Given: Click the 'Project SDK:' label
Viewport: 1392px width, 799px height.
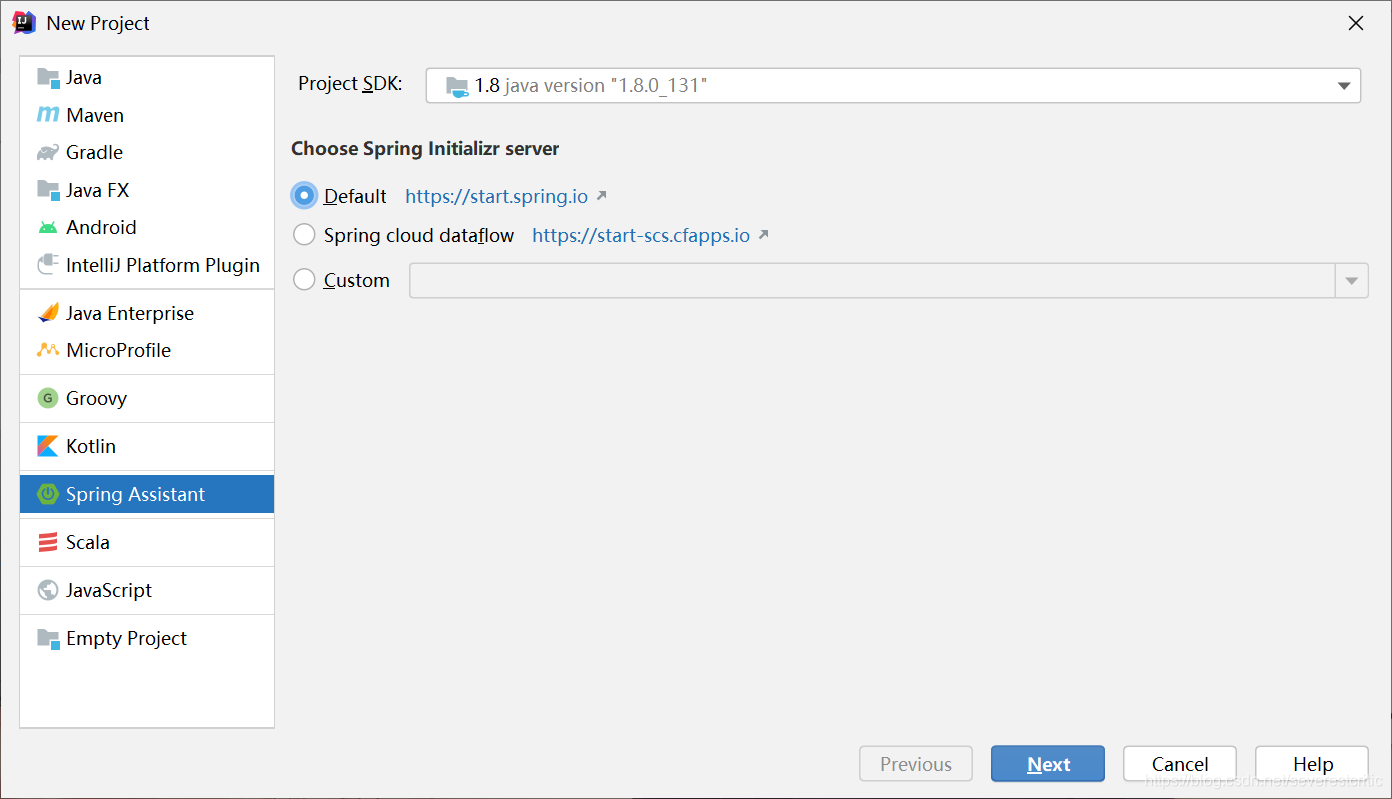Looking at the screenshot, I should click(x=350, y=84).
